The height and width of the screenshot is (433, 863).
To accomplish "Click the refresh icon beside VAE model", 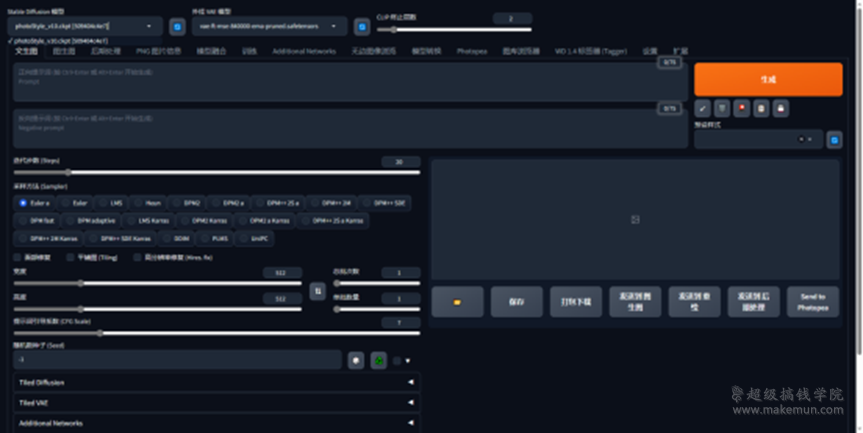I will pos(362,26).
